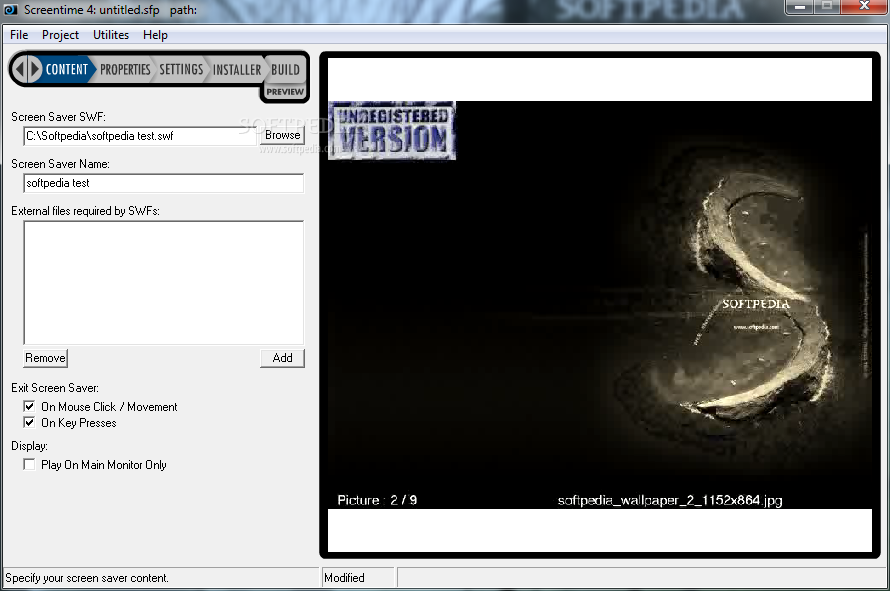Click the PREVIEW button
This screenshot has width=890, height=591.
coord(285,92)
